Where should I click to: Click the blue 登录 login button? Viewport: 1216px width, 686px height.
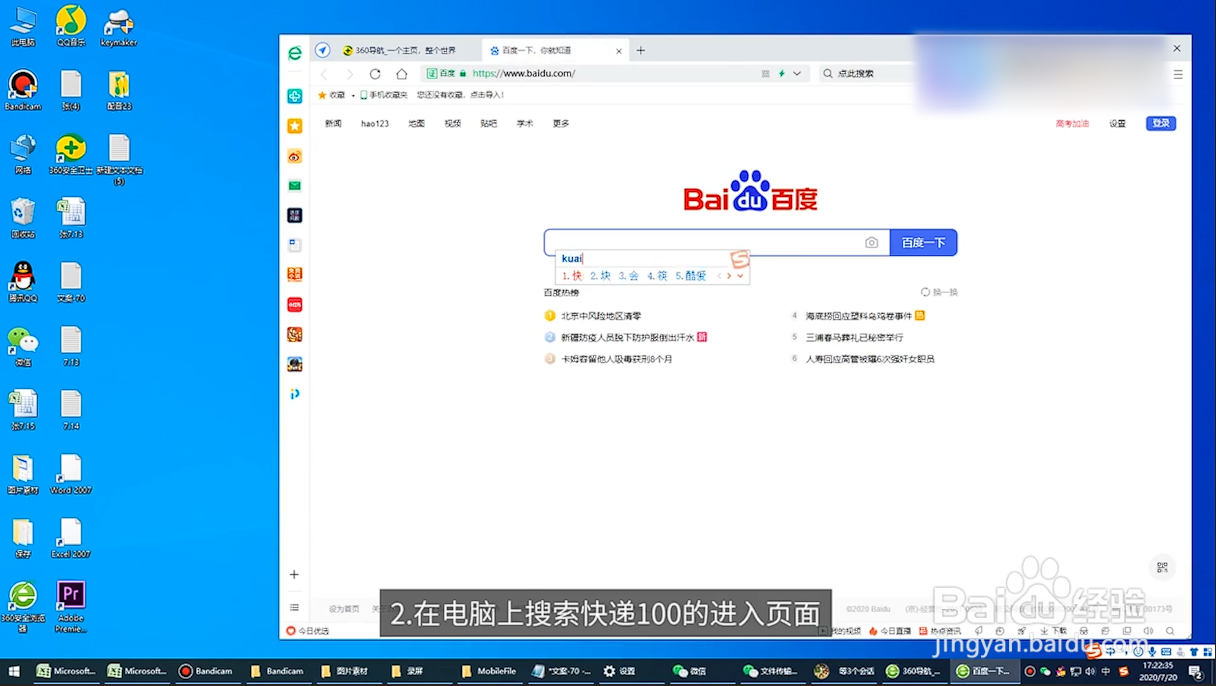point(1161,124)
